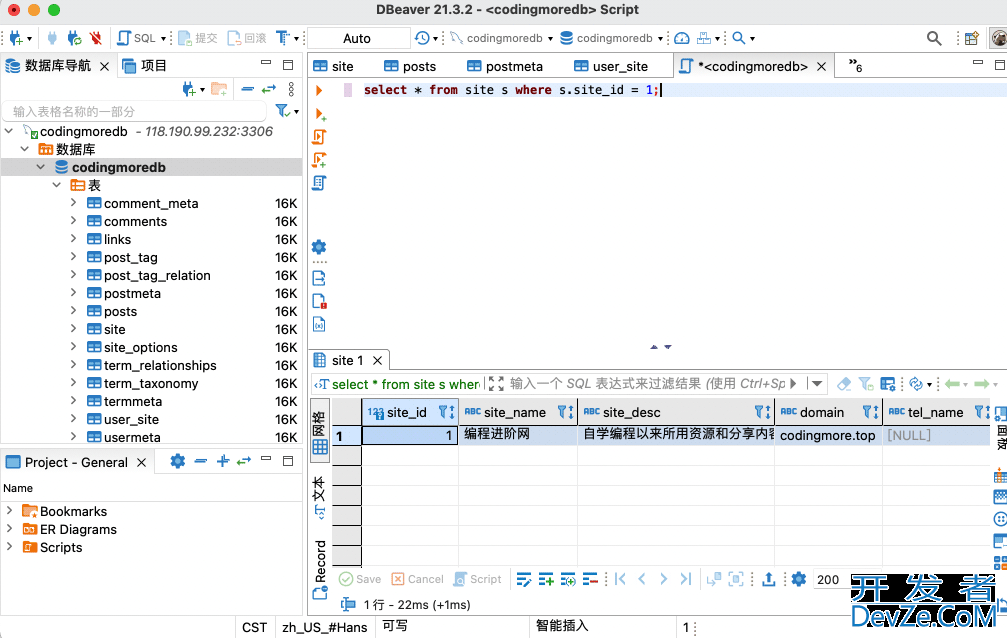Toggle link-with-editor arrows in the navigator

268,89
